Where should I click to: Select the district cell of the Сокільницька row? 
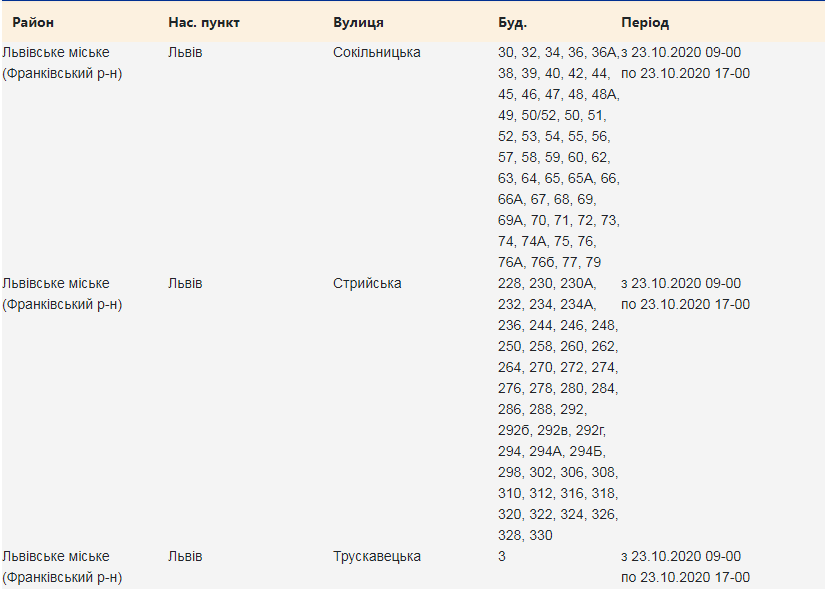(x=62, y=62)
